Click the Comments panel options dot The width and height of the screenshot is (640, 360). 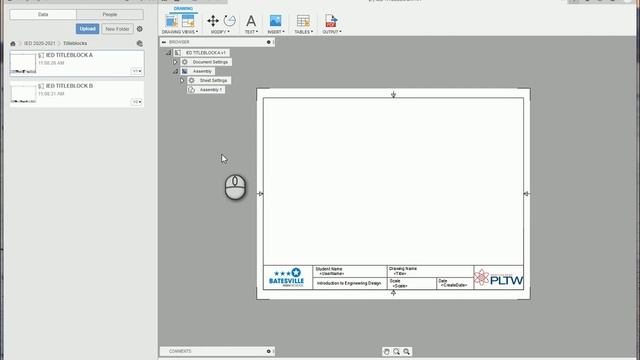pos(269,351)
